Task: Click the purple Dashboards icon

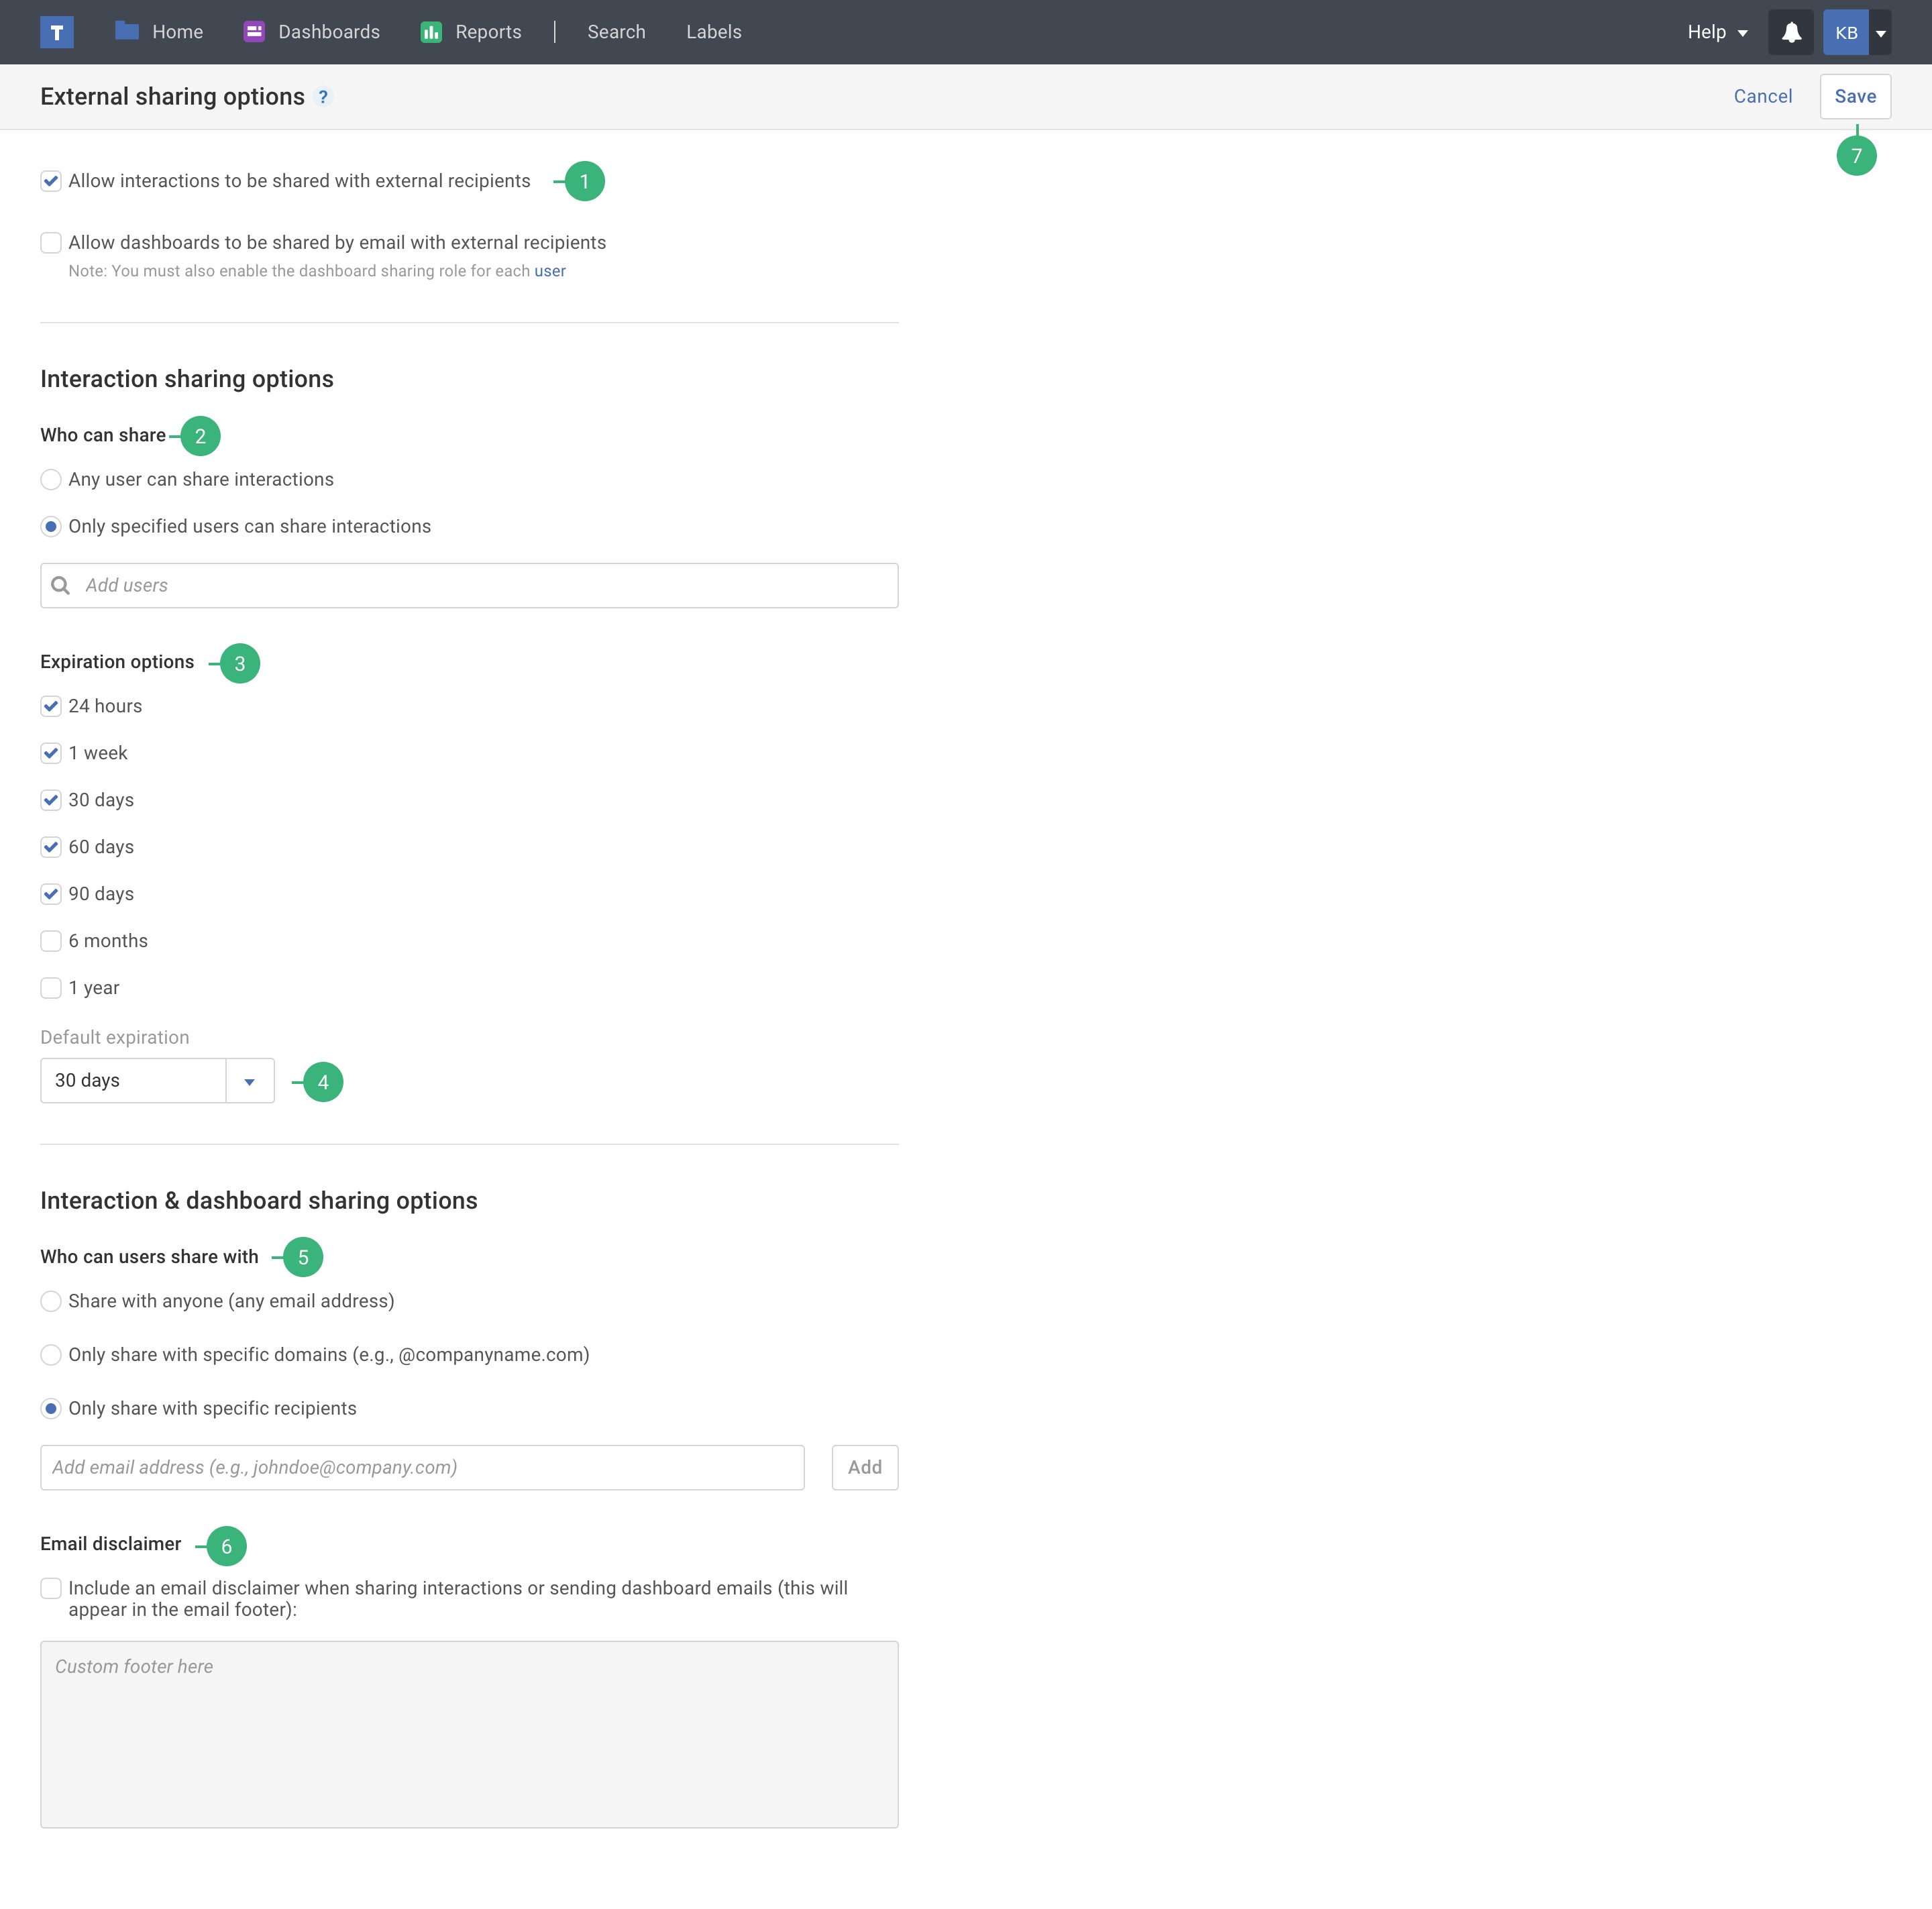Action: [254, 32]
